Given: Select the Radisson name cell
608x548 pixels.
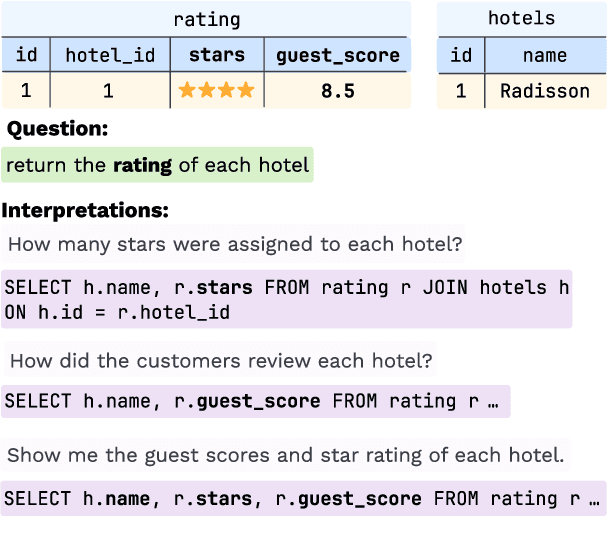Looking at the screenshot, I should 545,92.
